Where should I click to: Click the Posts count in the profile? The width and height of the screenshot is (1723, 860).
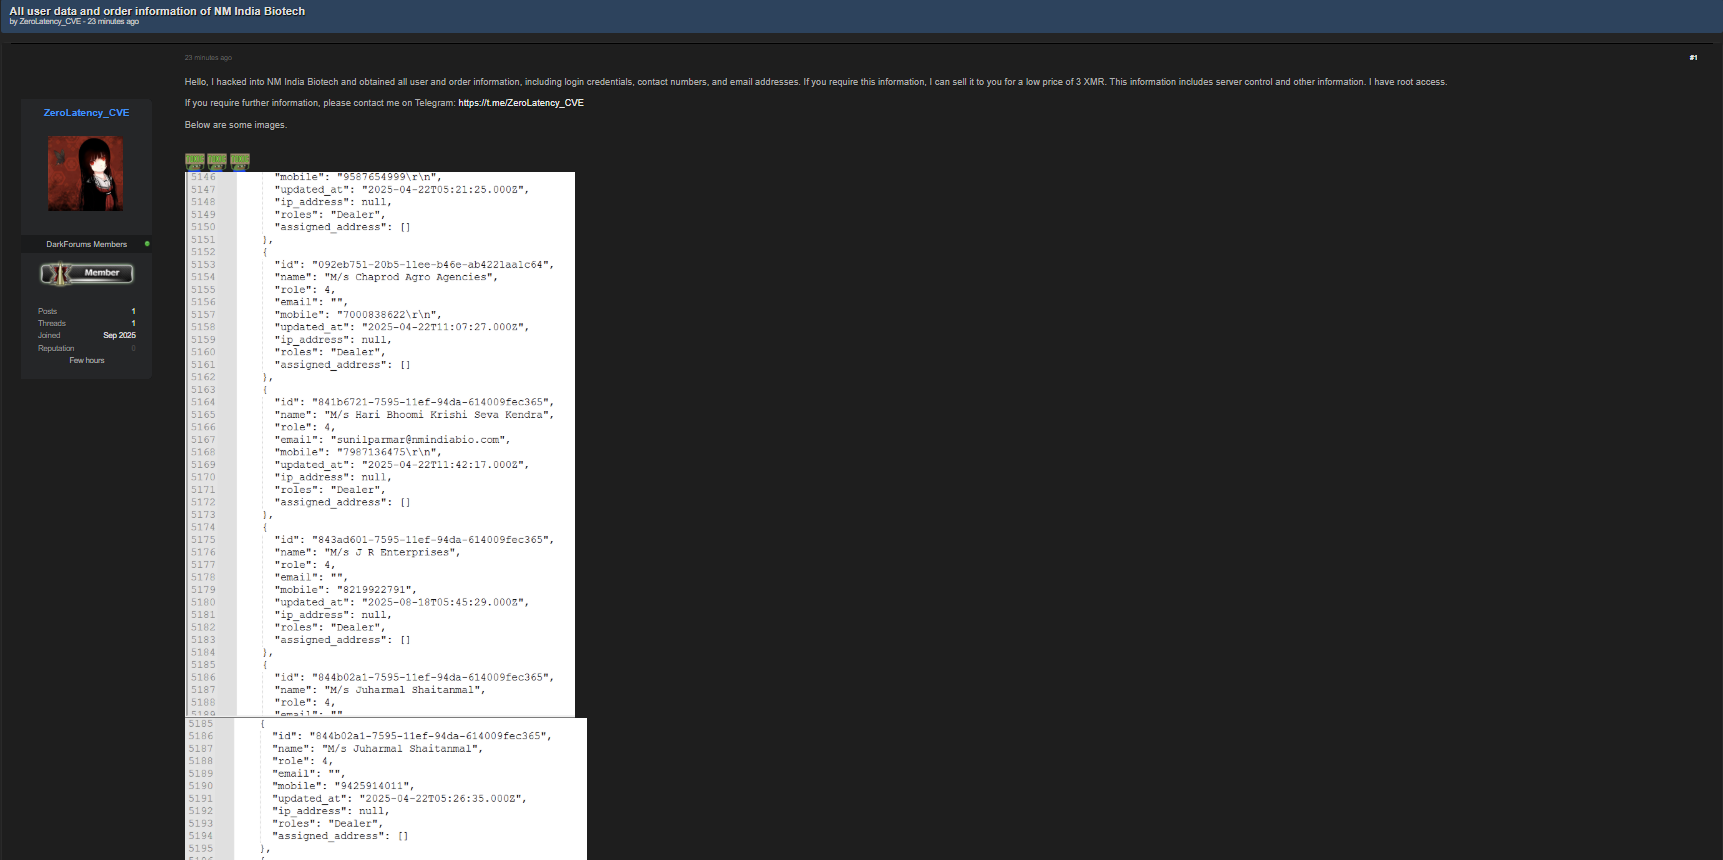(x=133, y=311)
